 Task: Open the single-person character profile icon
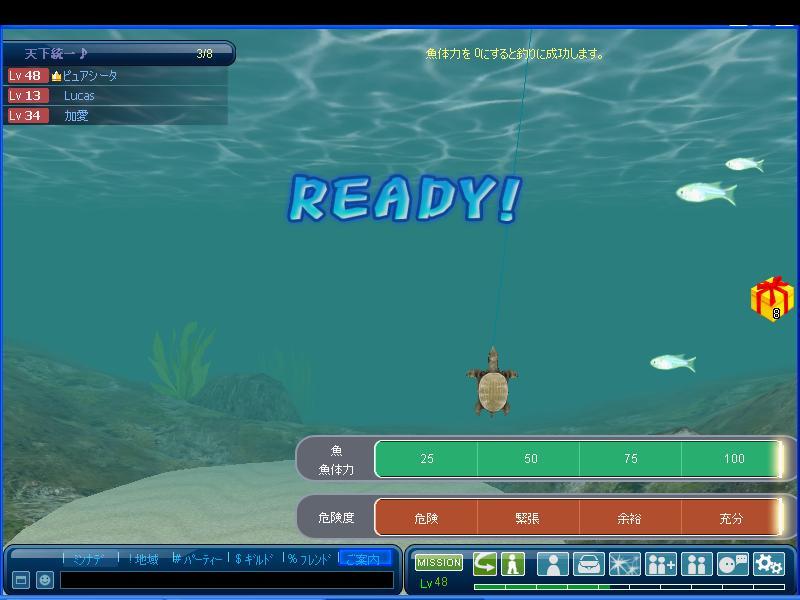[x=552, y=564]
